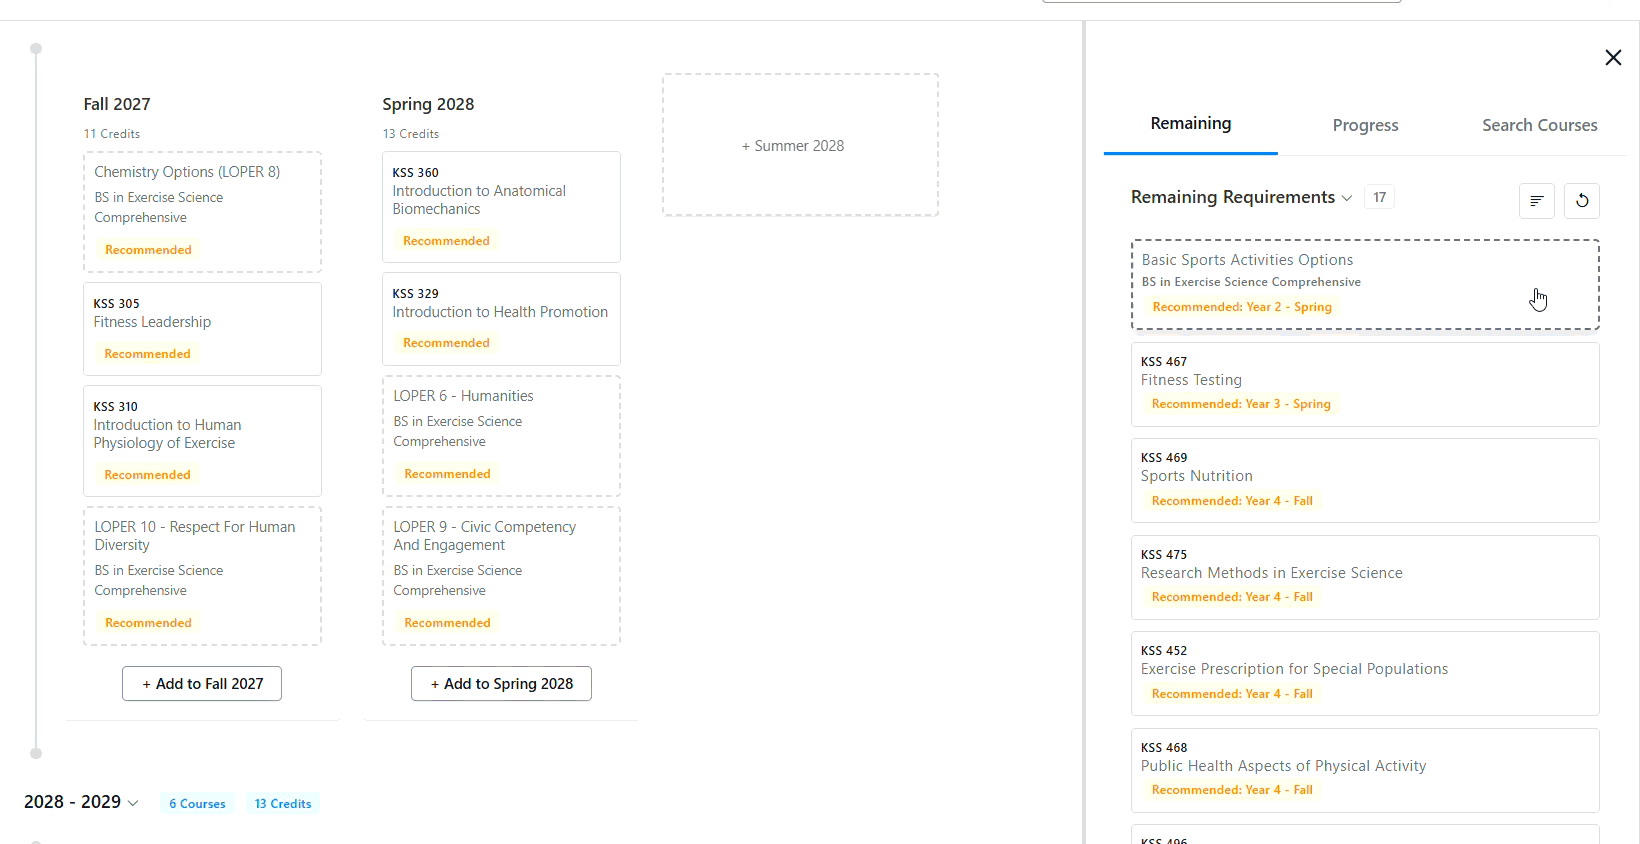1640x844 pixels.
Task: Expand the Remaining Requirements dropdown chevron
Action: click(x=1347, y=198)
